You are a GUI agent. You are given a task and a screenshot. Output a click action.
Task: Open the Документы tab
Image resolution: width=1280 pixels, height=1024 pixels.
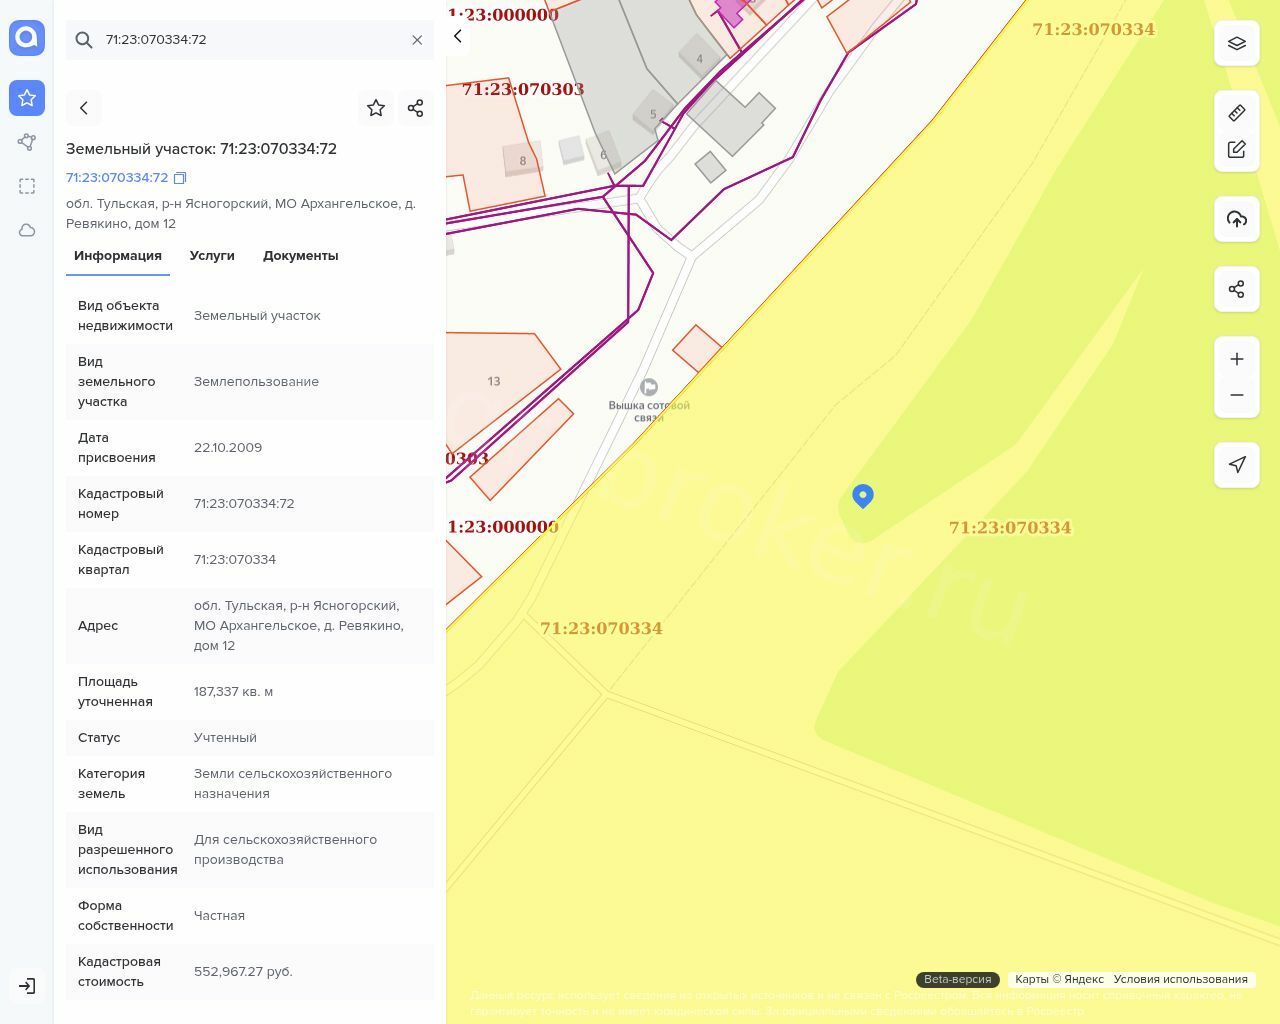coord(300,256)
